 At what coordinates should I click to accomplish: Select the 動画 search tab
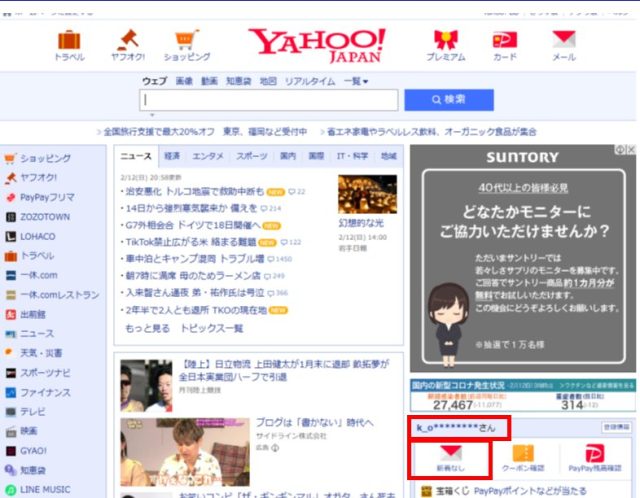209,81
